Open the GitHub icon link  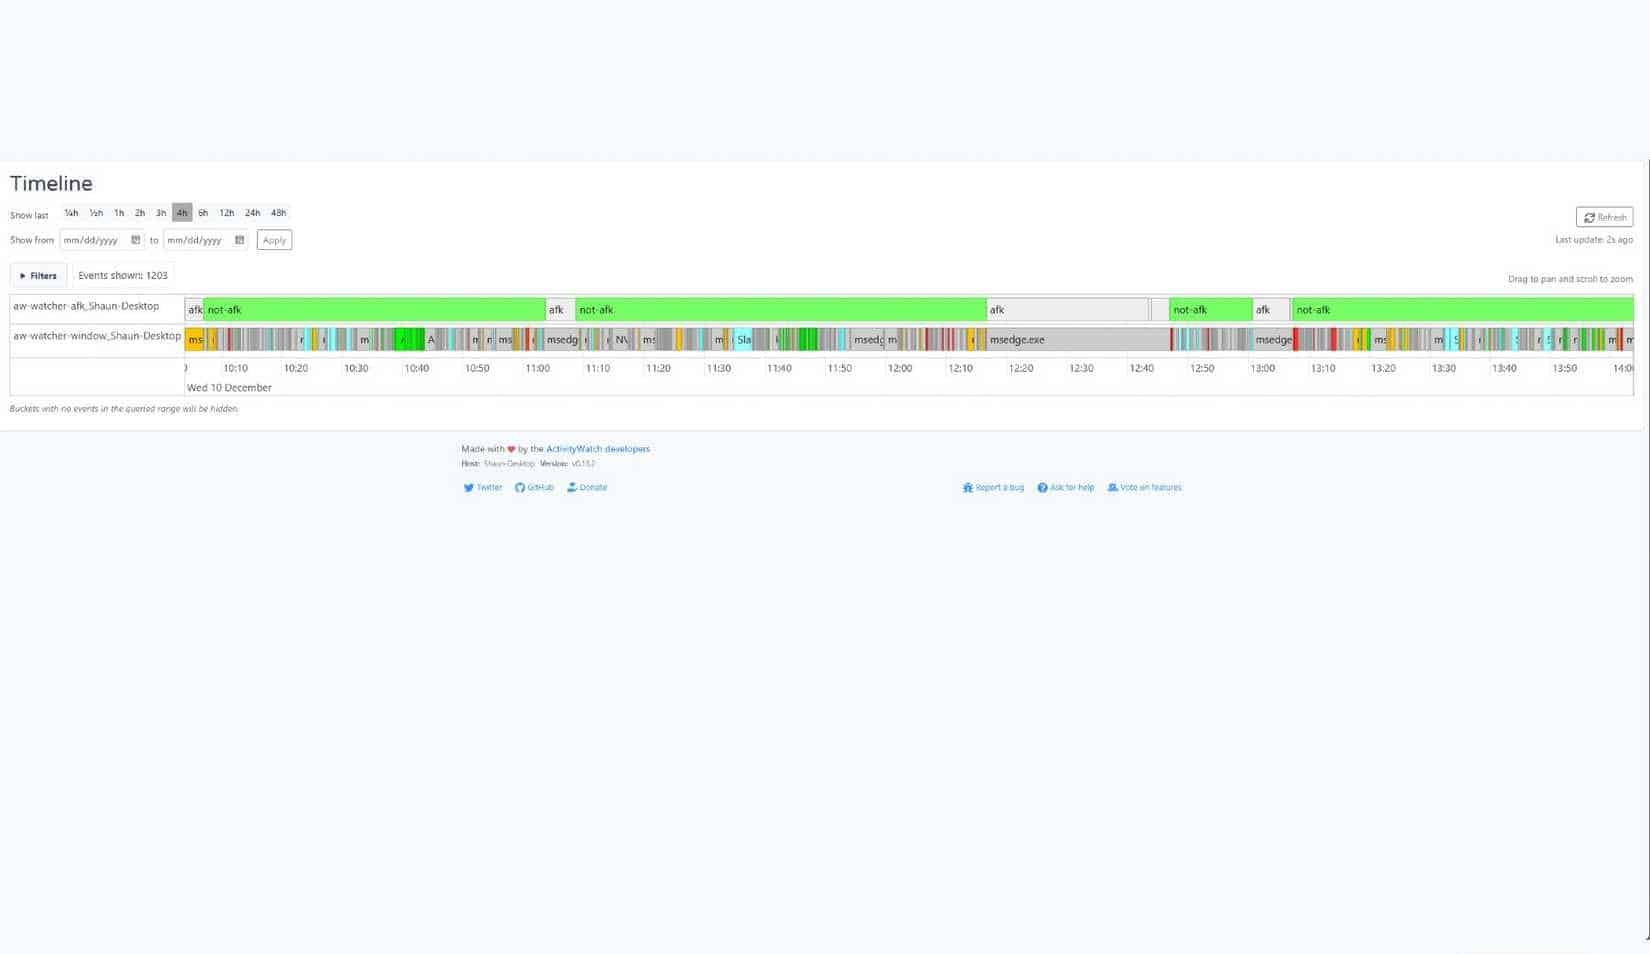click(x=519, y=488)
